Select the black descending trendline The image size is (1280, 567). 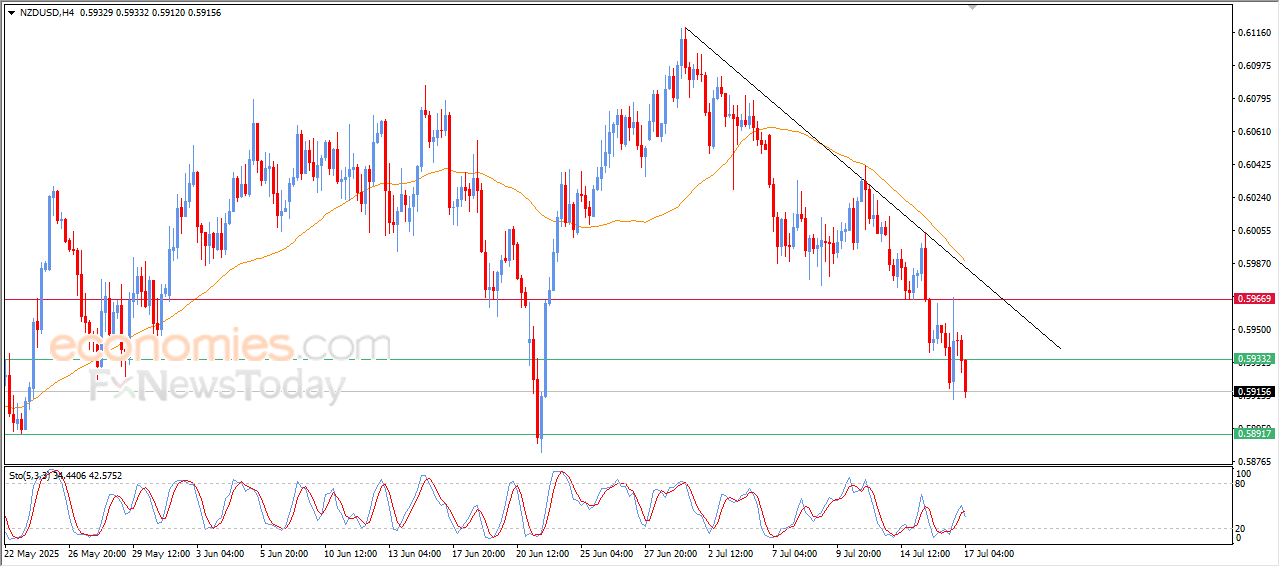tap(871, 187)
